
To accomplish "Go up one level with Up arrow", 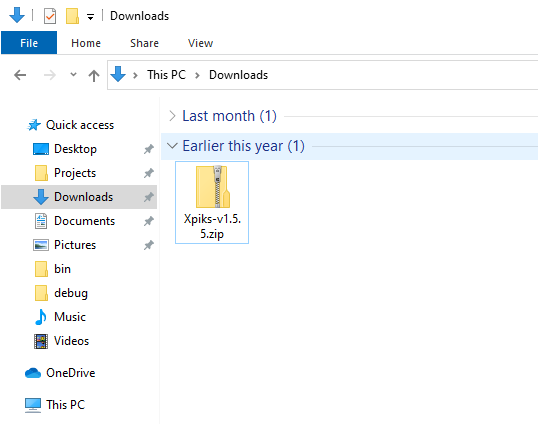I will (94, 75).
